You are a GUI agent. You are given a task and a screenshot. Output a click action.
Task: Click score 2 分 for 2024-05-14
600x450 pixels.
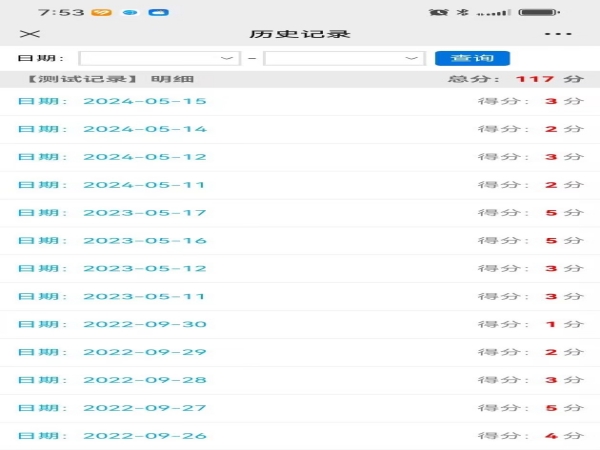[564, 129]
